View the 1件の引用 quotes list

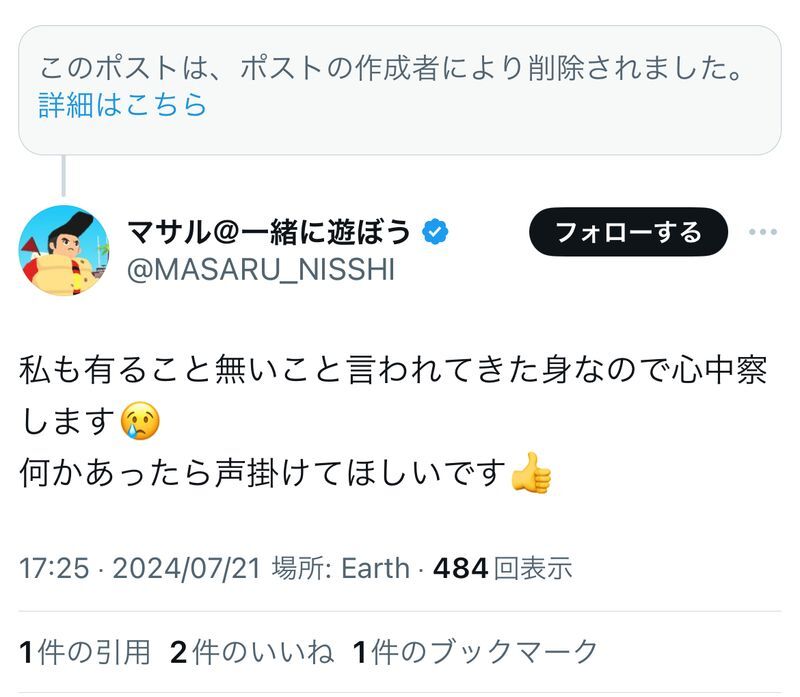click(x=85, y=652)
